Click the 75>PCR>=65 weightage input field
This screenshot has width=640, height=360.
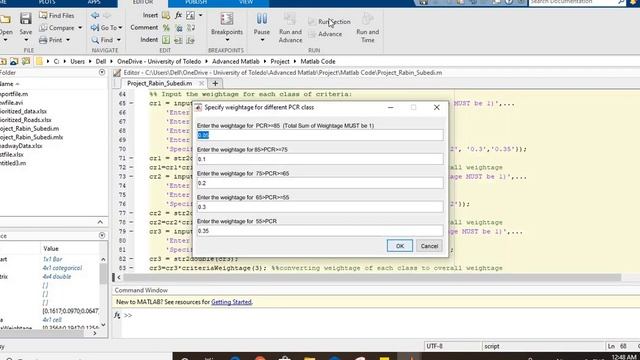(320, 183)
